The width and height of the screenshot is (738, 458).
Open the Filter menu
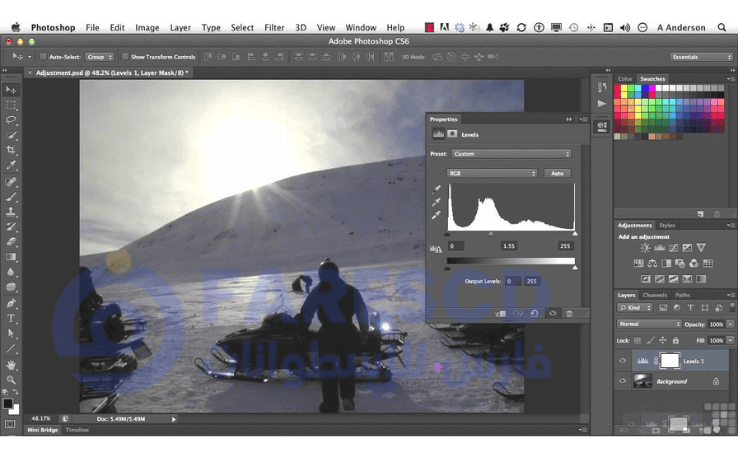(x=274, y=28)
